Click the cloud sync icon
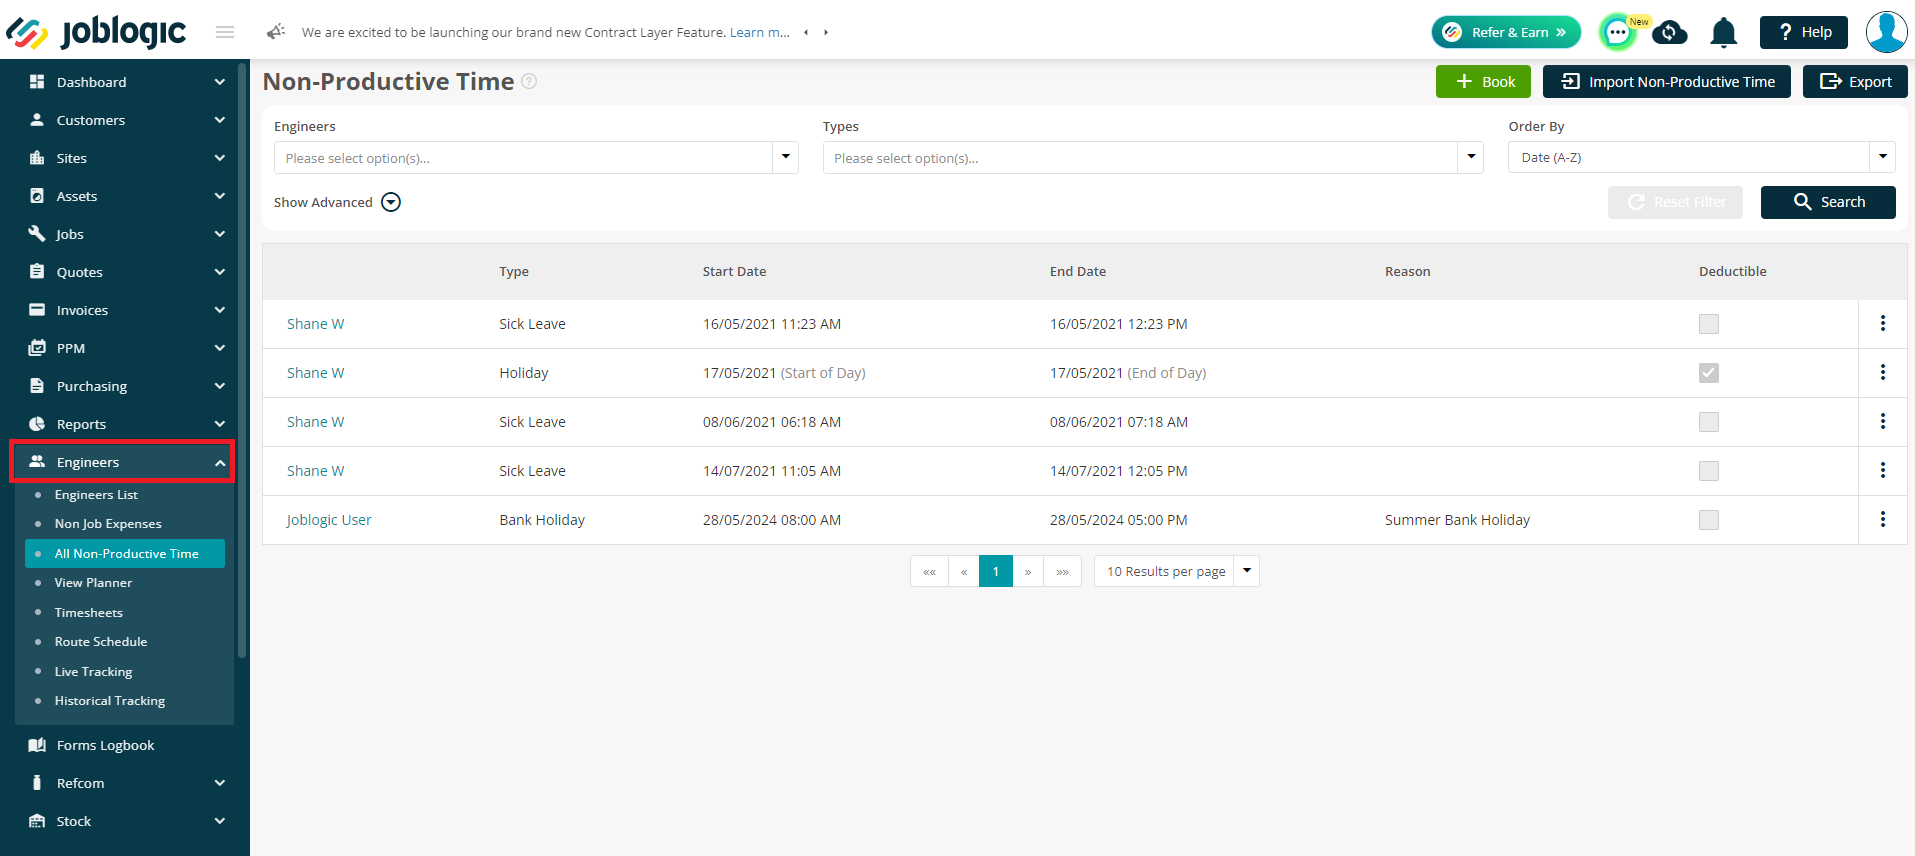Viewport: 1915px width, 856px height. (1669, 33)
